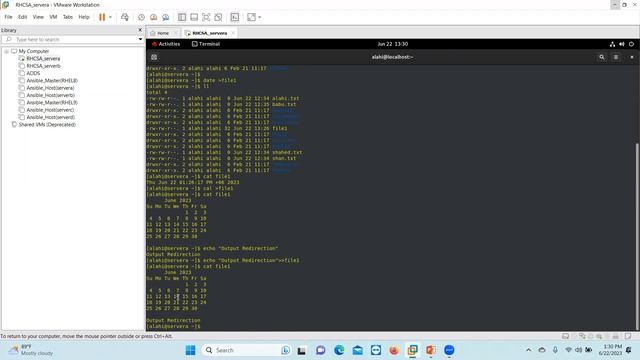Click the VMware Workstation taskbar icon
This screenshot has width=640, height=360.
[x=413, y=350]
